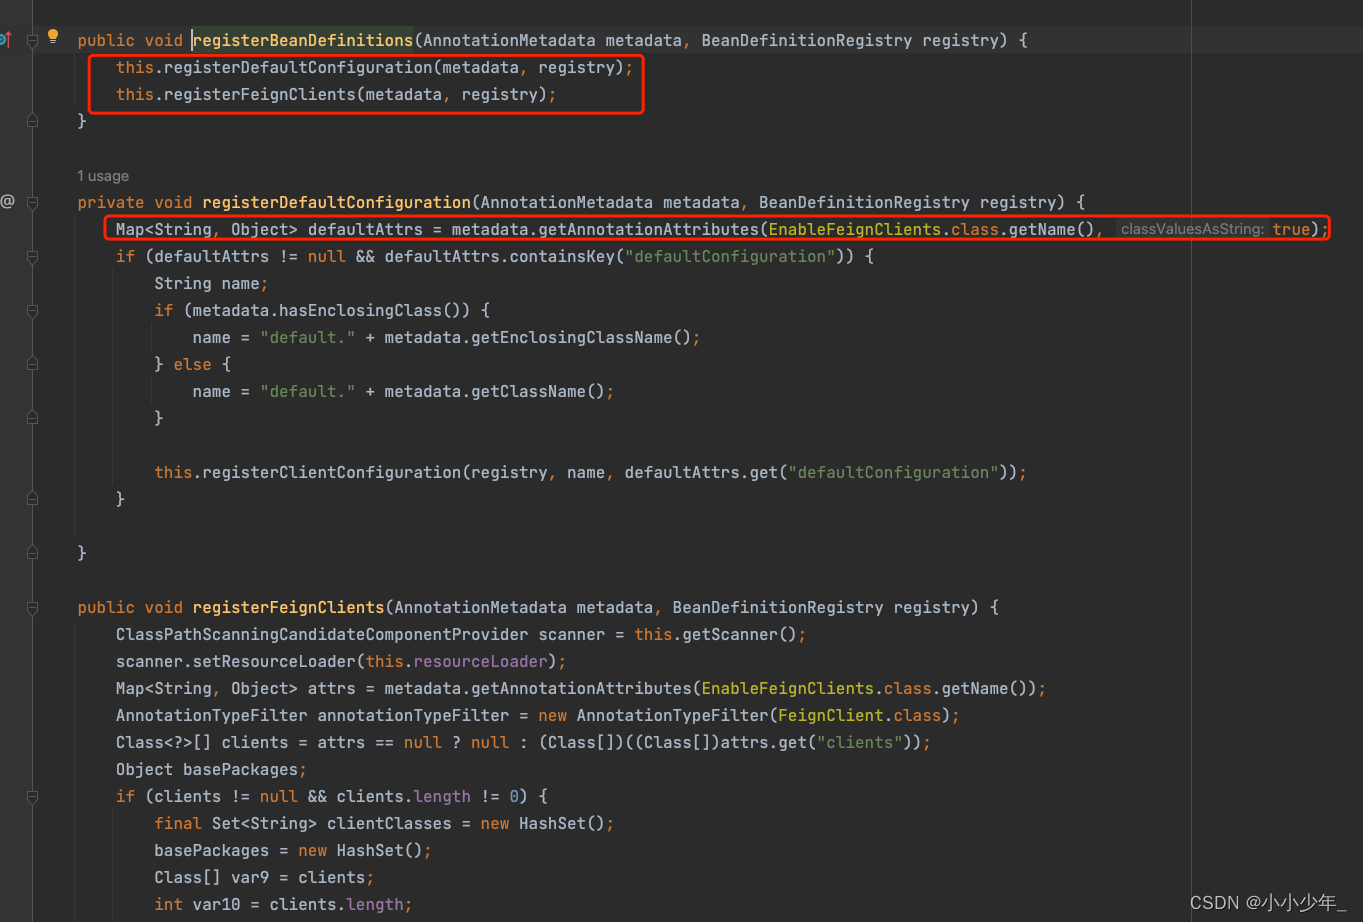
Task: Click FeignClient.class in AnnotationTypeFilter constructor
Action: point(859,715)
